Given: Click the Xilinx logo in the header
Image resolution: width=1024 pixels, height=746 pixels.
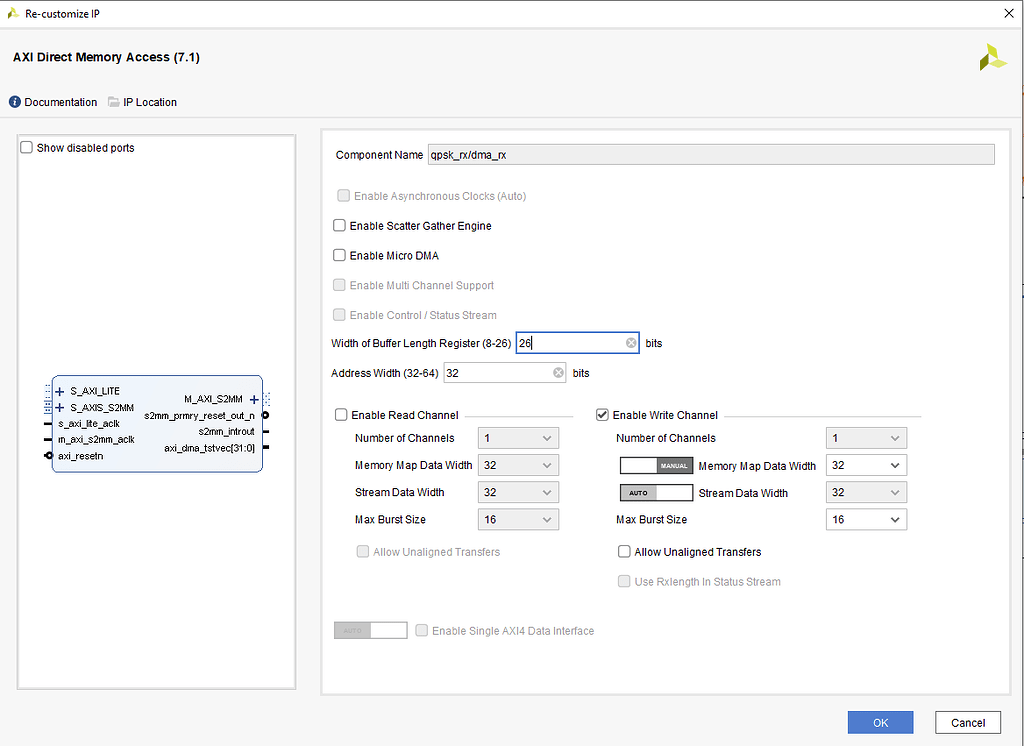Looking at the screenshot, I should [x=991, y=57].
